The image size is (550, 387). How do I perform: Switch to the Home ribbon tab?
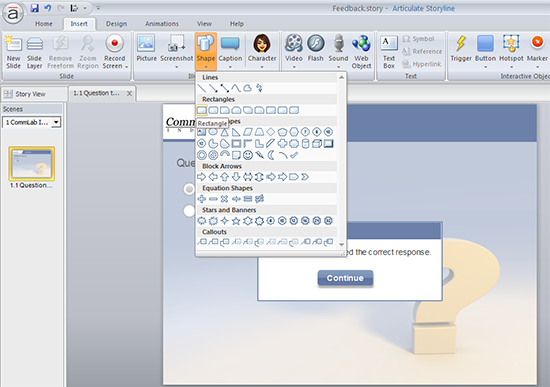point(43,24)
